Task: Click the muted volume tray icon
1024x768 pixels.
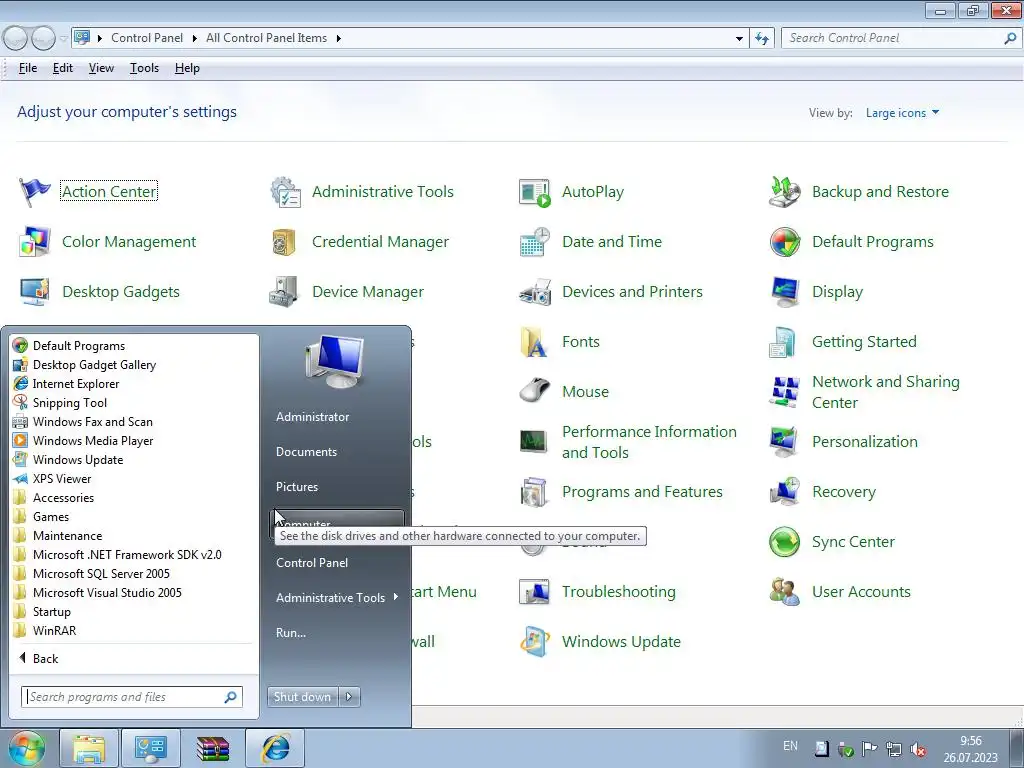Action: [x=918, y=749]
